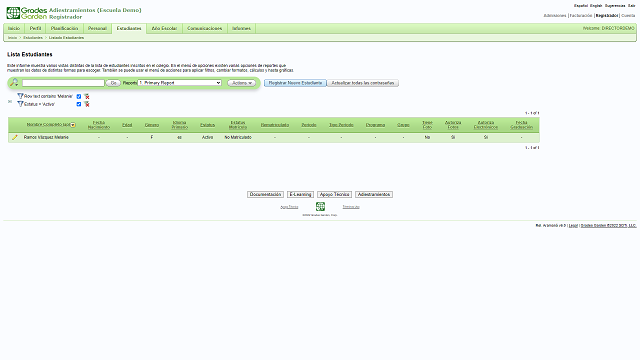Screen dimensions: 640x360
Task: Sort by the Estatus column header
Action: pyautogui.click(x=207, y=125)
